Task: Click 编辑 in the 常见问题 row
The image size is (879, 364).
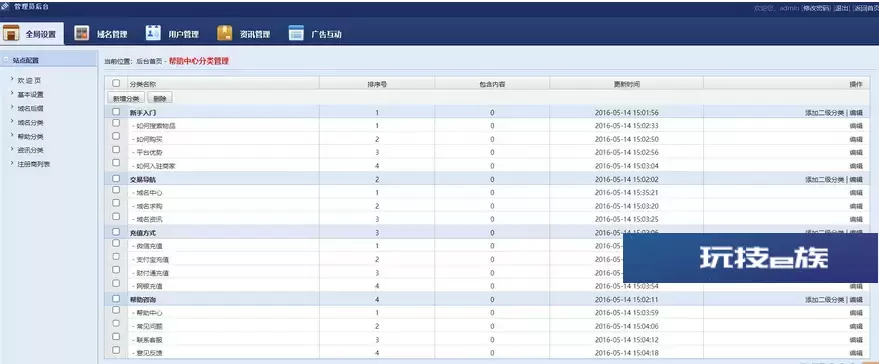Action: [856, 326]
